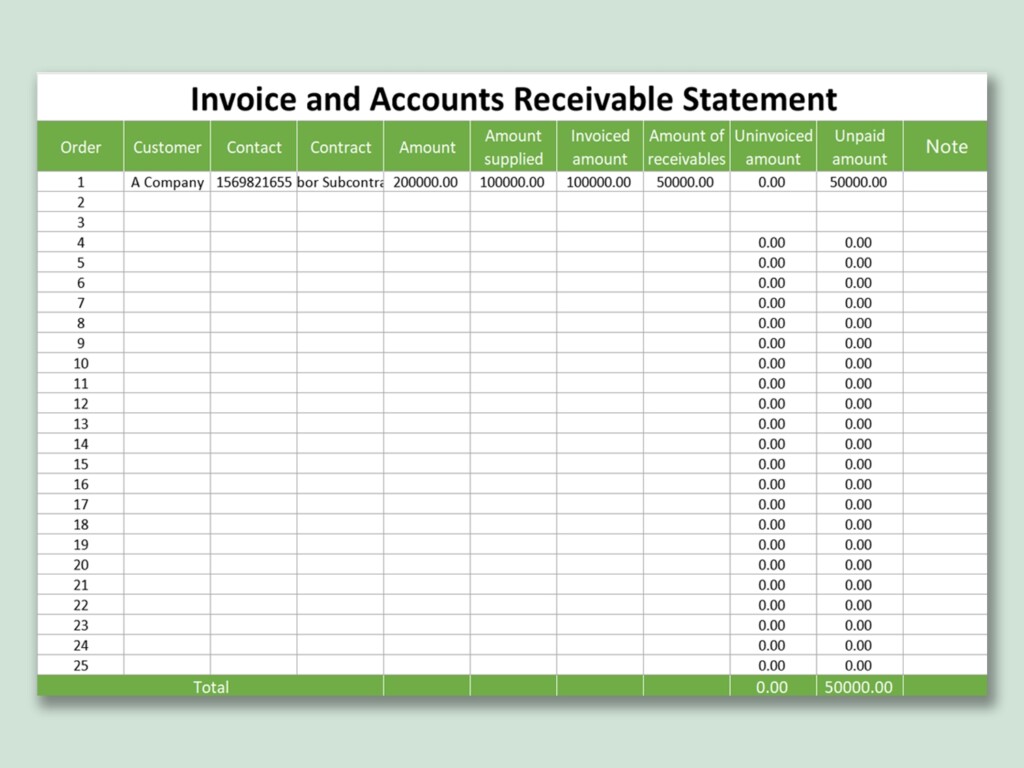Select the Contract column header

click(x=340, y=147)
